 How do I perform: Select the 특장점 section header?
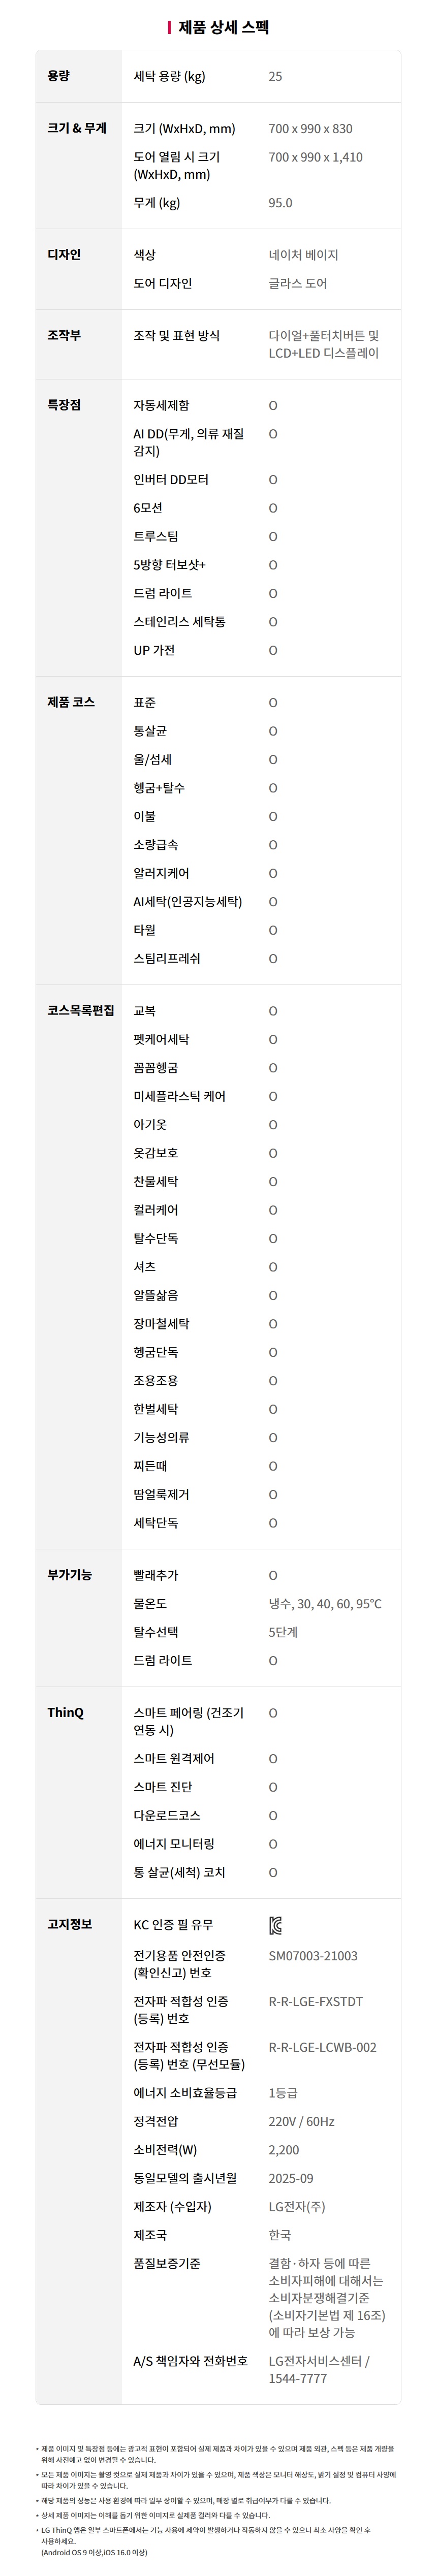(x=64, y=405)
